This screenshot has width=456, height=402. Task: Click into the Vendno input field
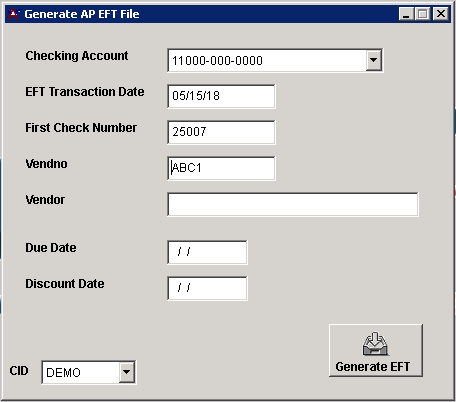pos(221,168)
